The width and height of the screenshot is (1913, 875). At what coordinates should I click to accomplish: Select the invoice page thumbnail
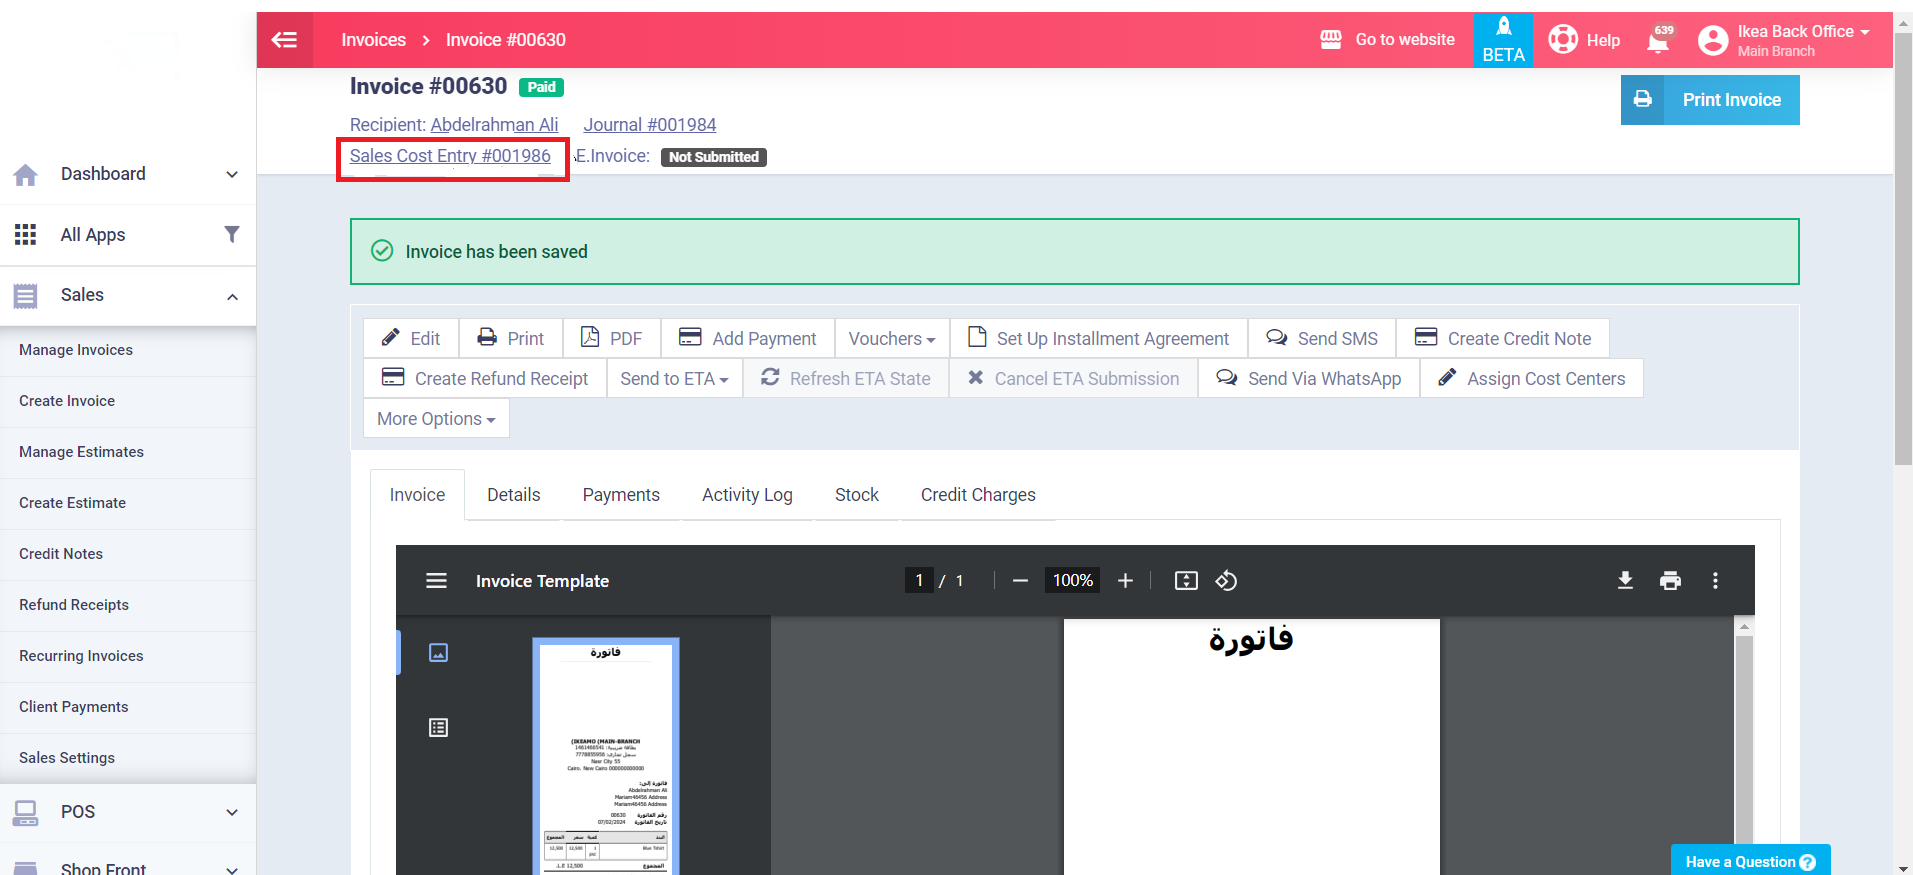606,756
